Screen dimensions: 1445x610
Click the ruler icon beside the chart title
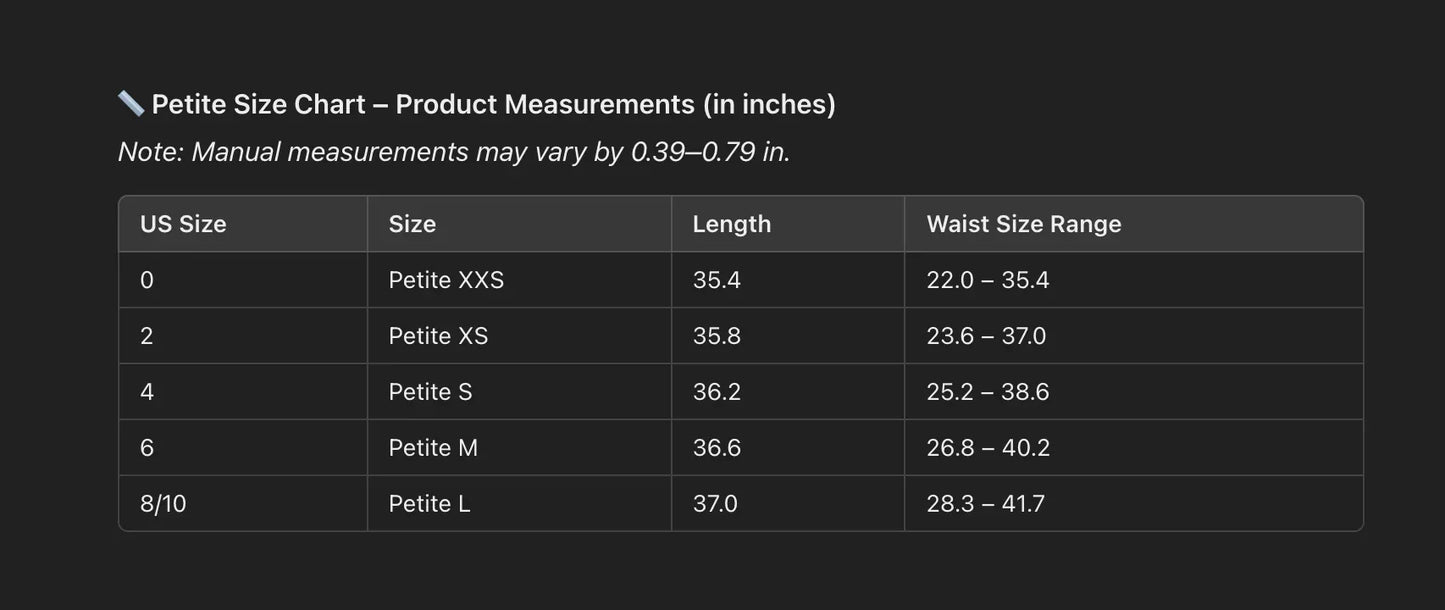pos(131,103)
